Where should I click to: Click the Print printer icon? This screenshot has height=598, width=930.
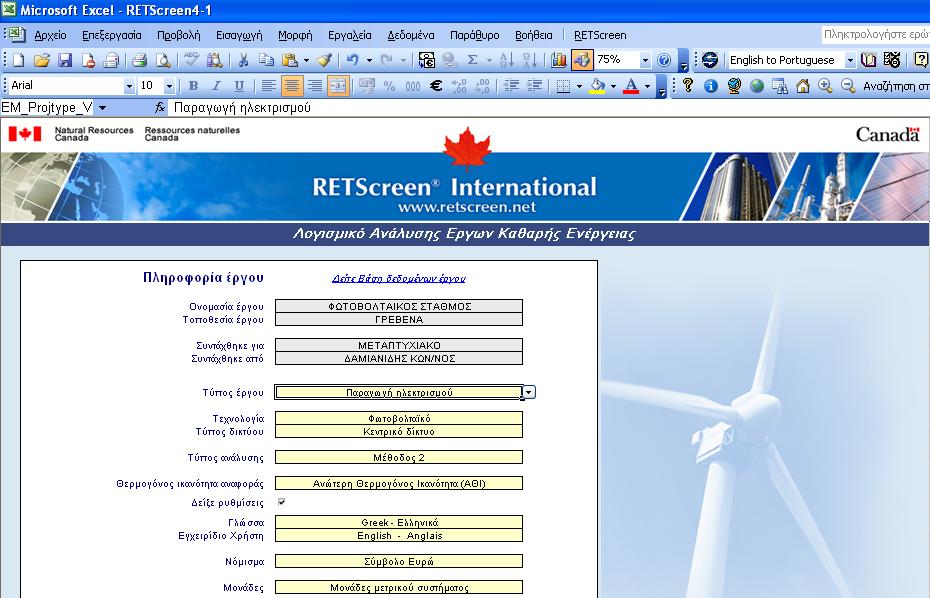click(x=139, y=60)
